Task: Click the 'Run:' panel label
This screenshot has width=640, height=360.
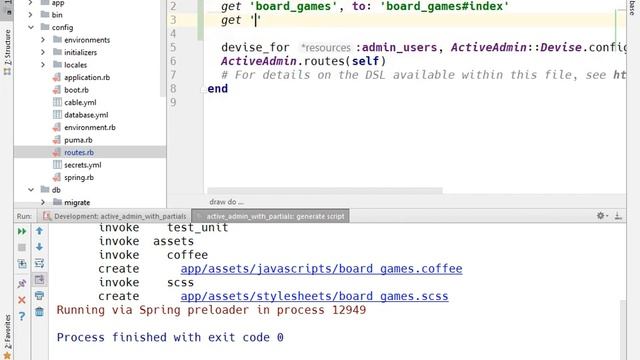Action: coord(24,216)
